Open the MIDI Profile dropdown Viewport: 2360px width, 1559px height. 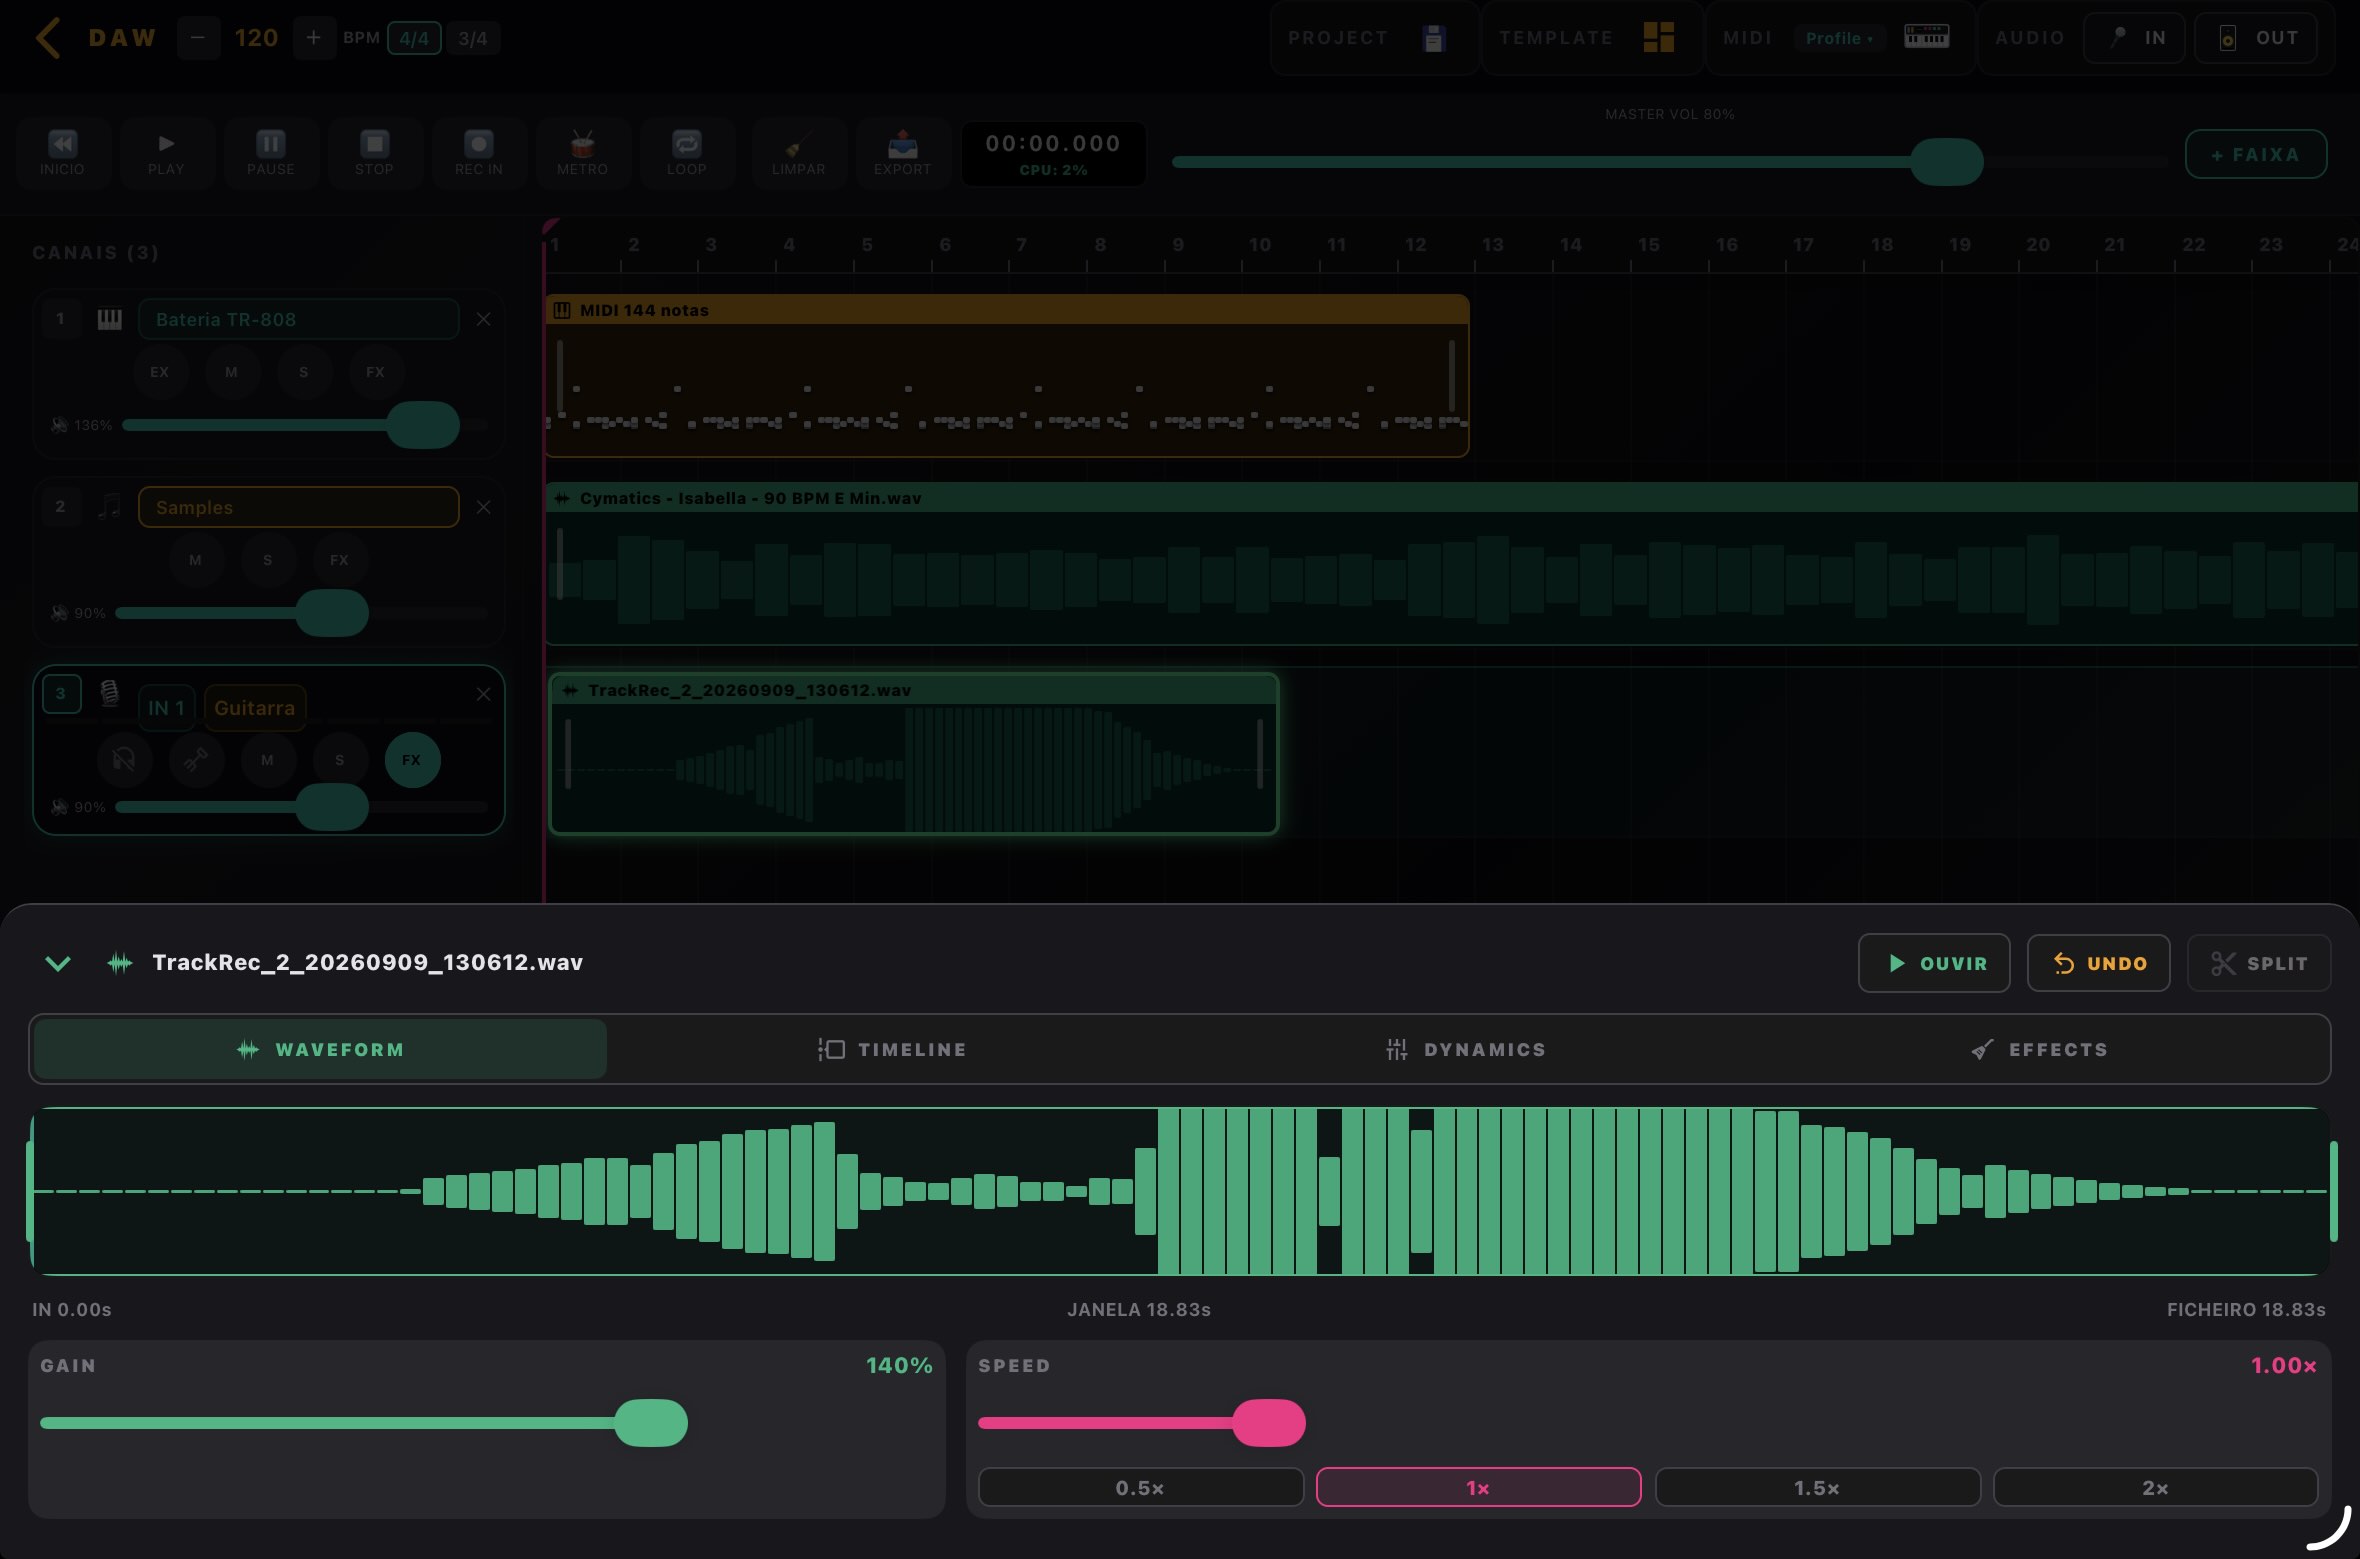click(1839, 38)
